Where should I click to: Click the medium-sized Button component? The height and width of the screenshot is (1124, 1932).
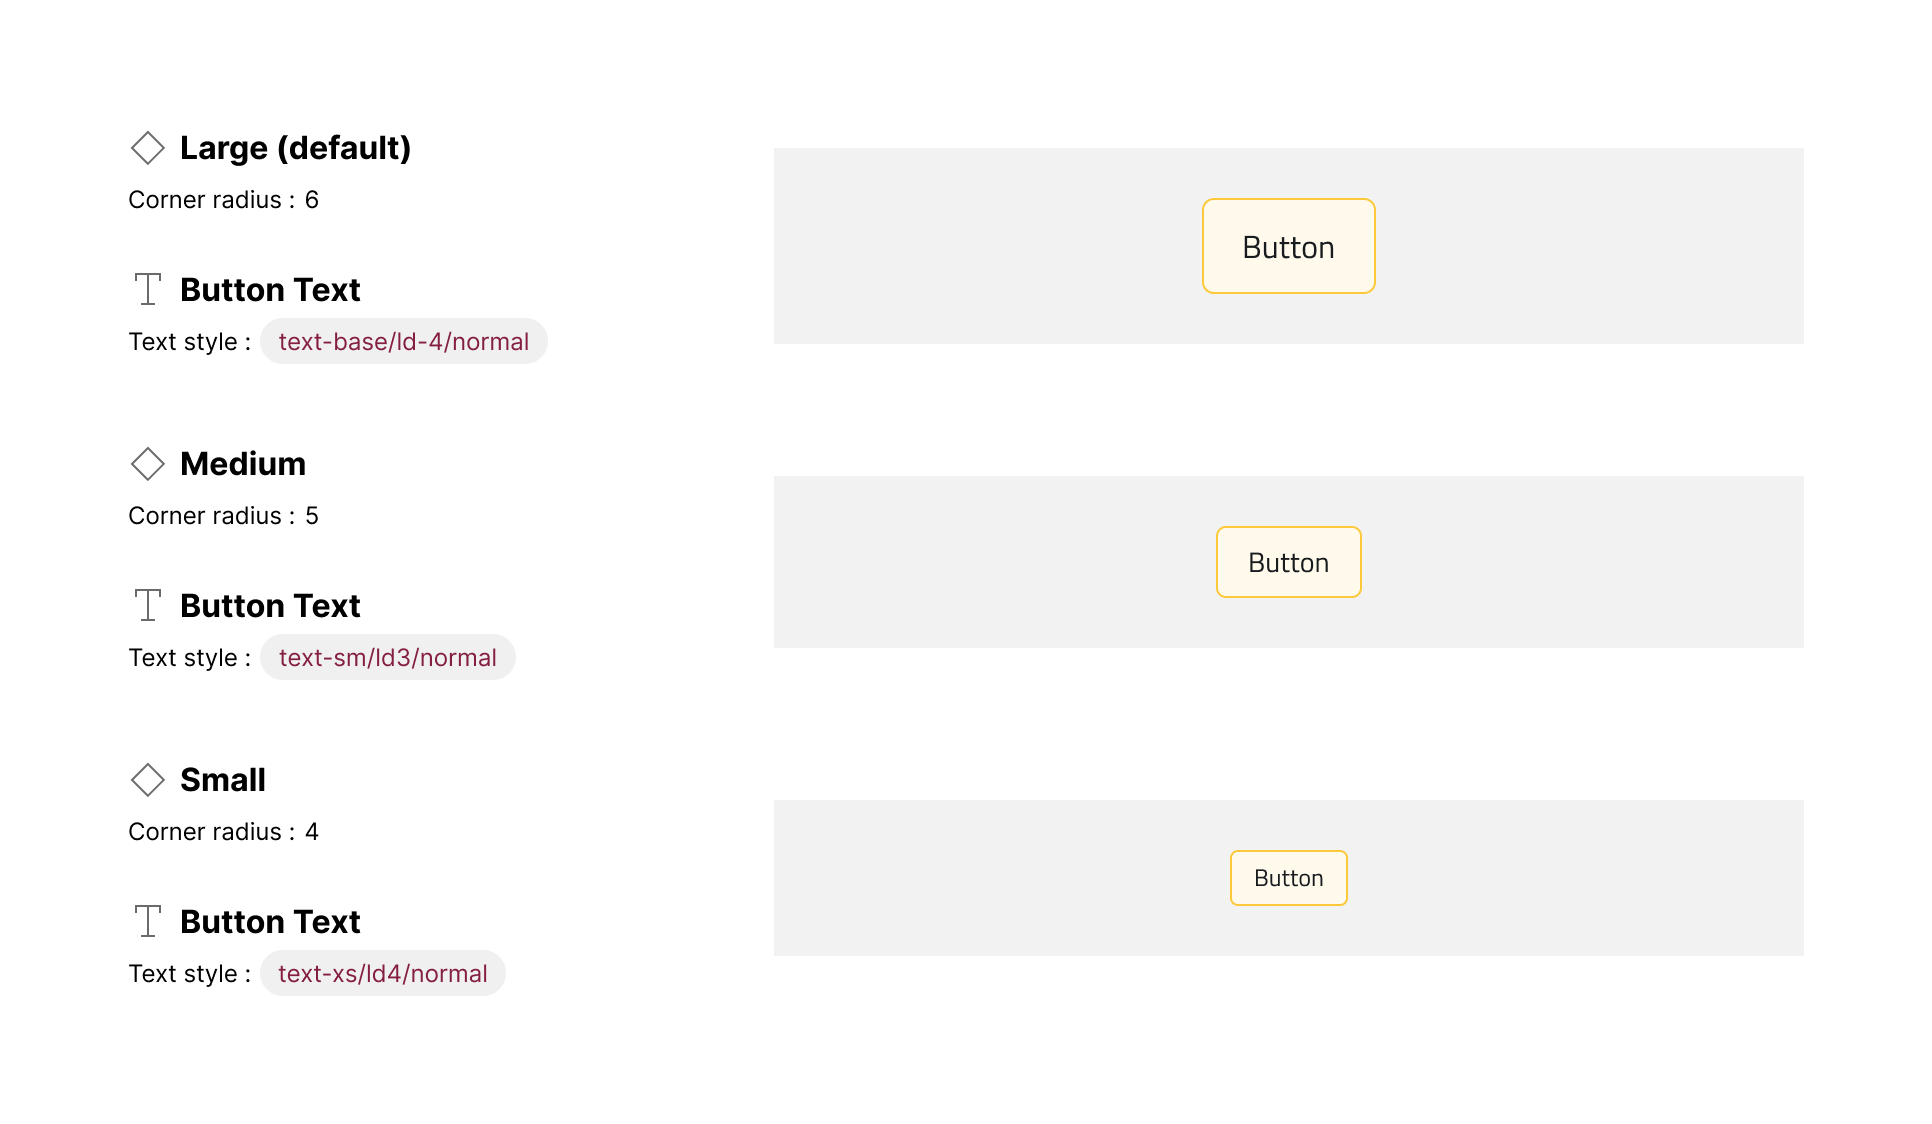(1288, 562)
